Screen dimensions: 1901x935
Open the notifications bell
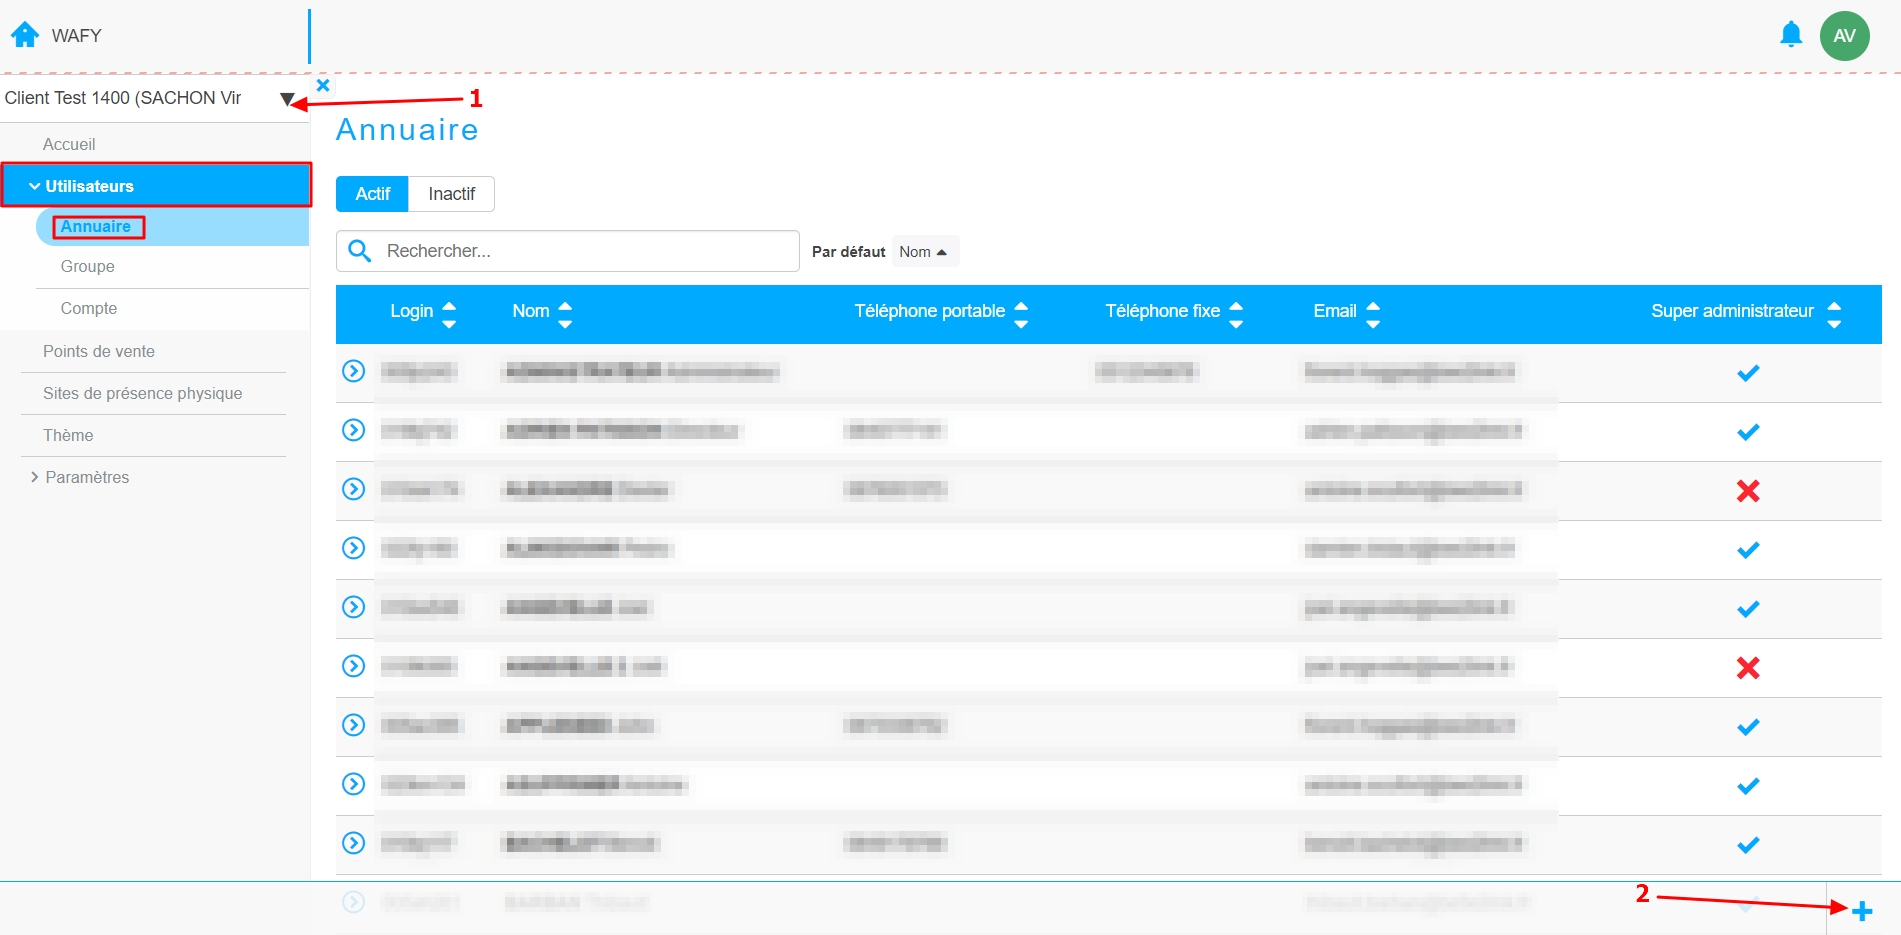pos(1791,35)
